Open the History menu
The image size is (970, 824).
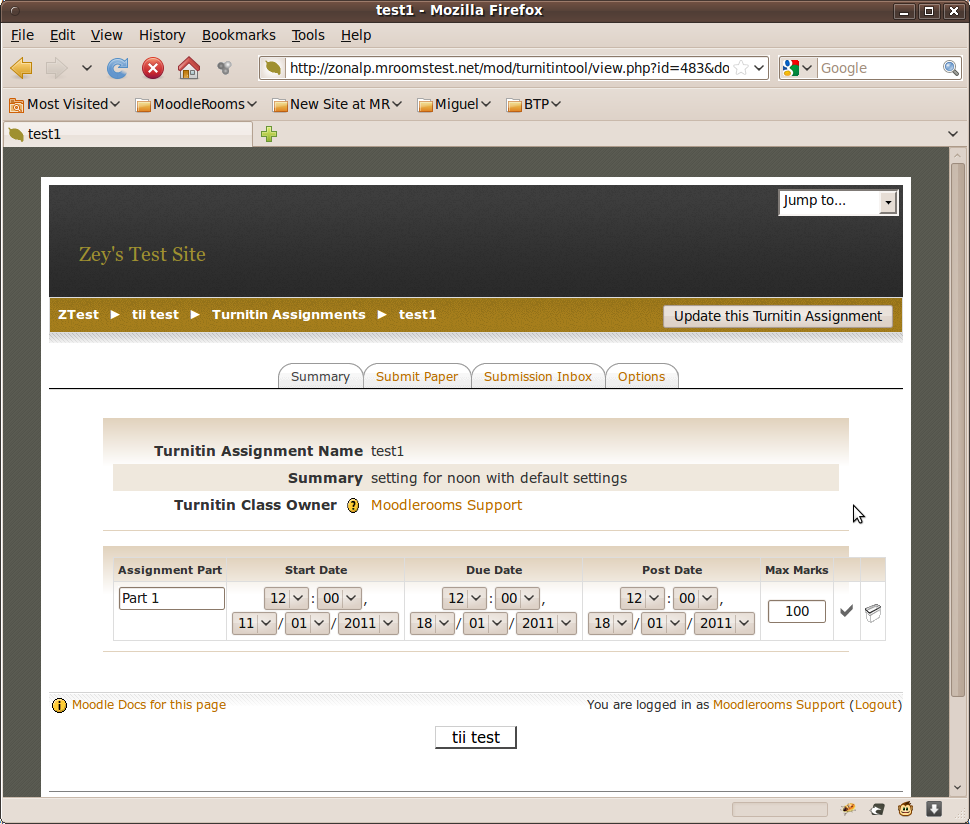[162, 35]
